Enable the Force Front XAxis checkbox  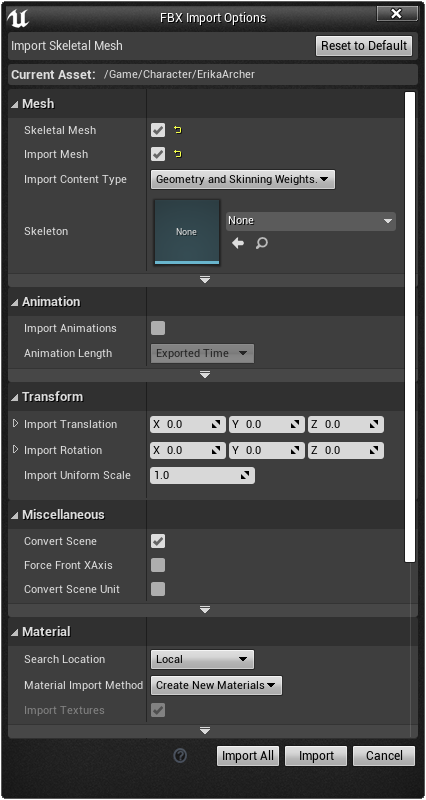click(158, 565)
